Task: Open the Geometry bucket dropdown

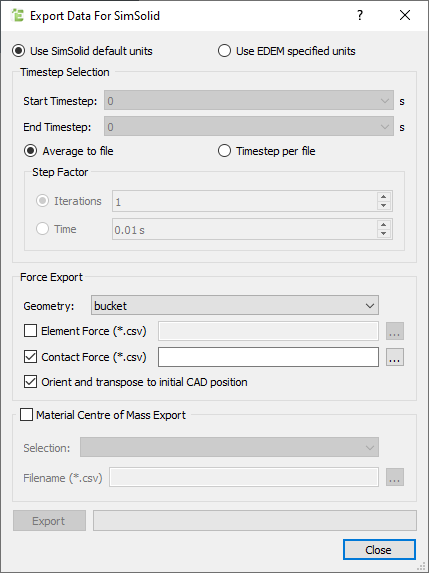Action: coord(235,306)
